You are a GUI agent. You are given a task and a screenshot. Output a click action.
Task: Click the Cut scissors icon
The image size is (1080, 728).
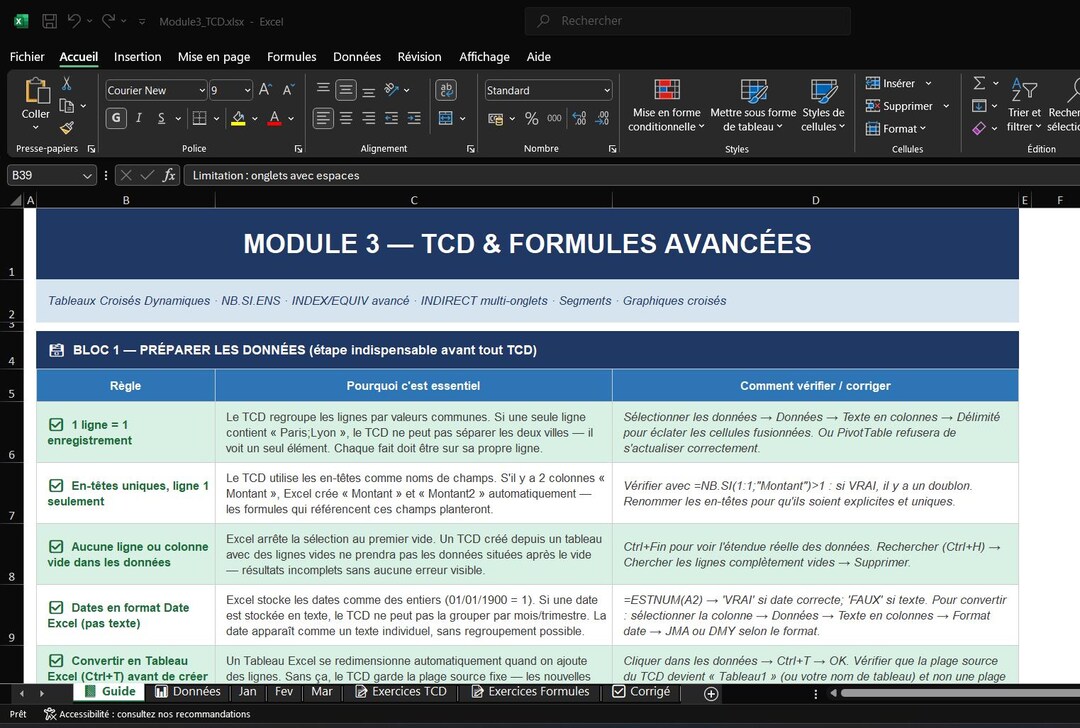67,83
